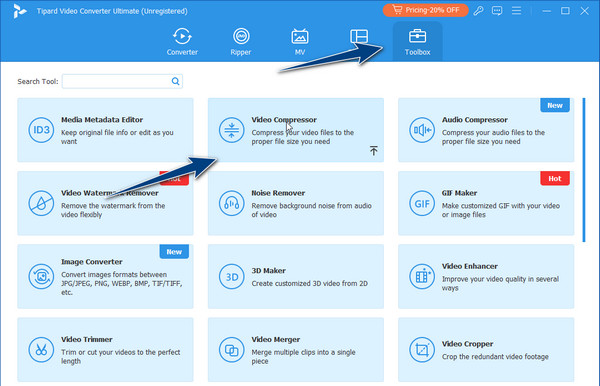Screen dimensions: 600x386
Task: Open the feedback chat icon
Action: (x=497, y=11)
